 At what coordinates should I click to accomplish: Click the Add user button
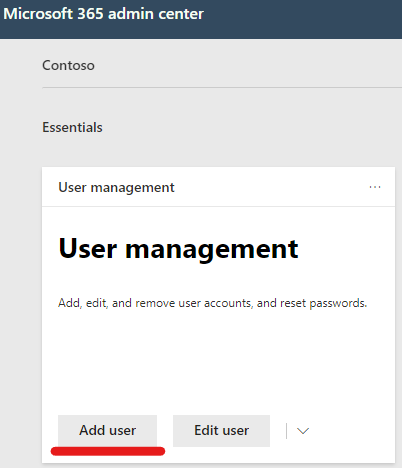pos(107,430)
